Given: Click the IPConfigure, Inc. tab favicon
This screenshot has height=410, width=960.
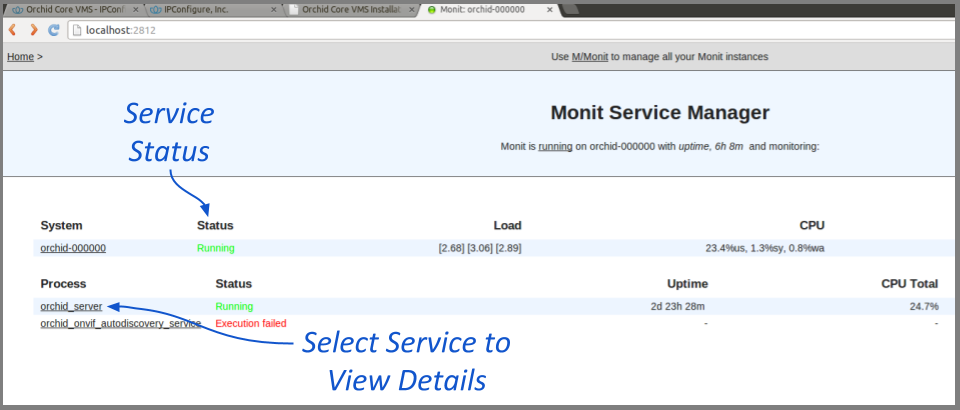Looking at the screenshot, I should point(156,10).
